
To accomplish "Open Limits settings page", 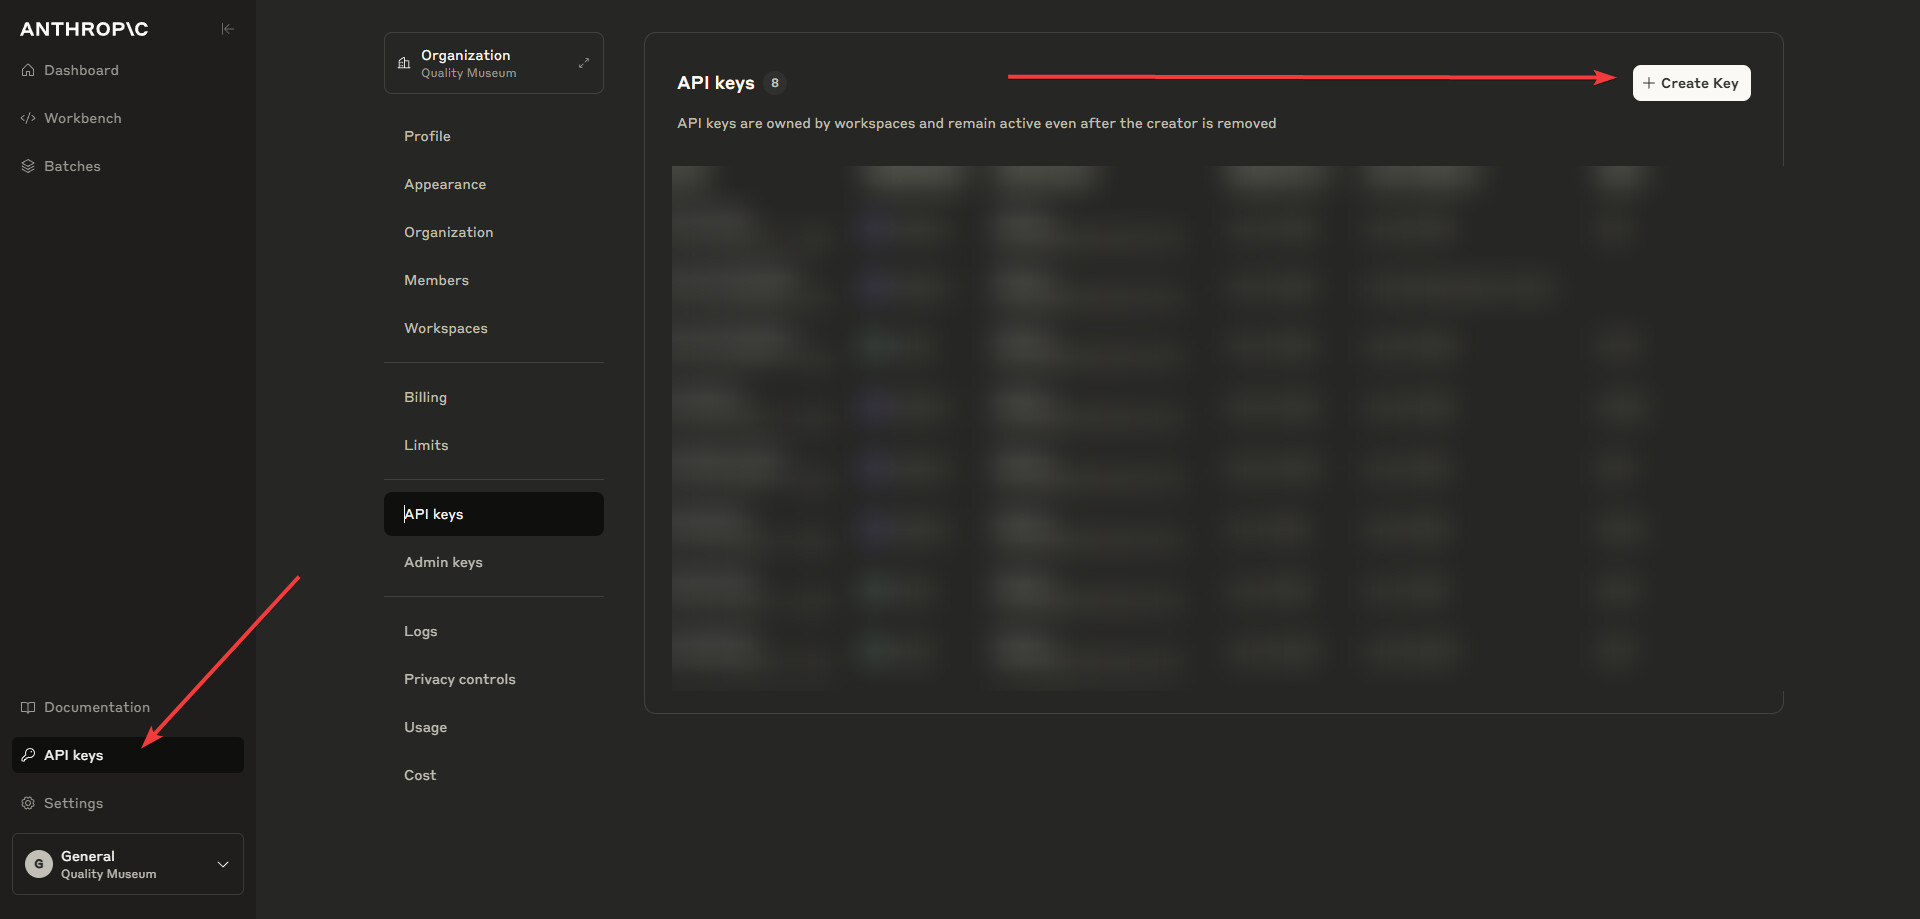I will pyautogui.click(x=494, y=445).
